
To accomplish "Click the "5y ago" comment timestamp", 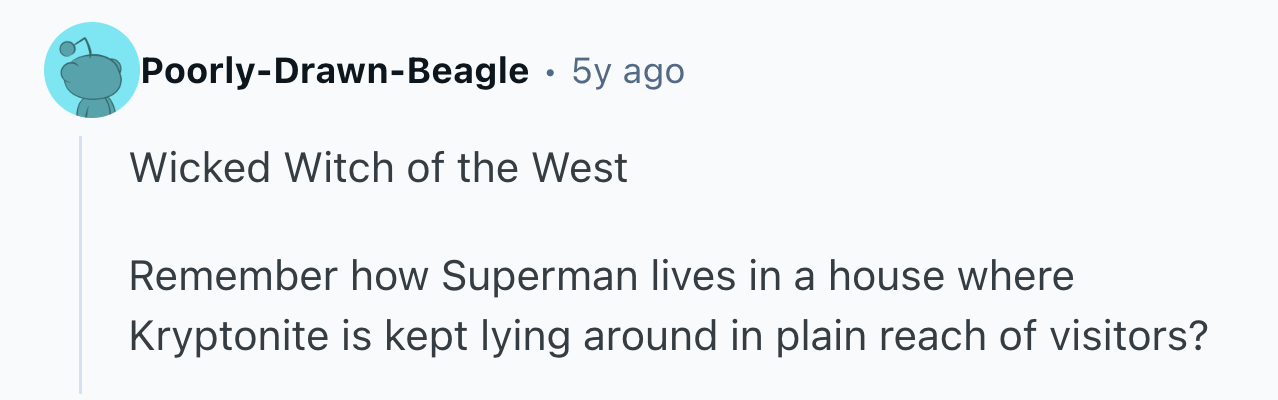I will (x=628, y=71).
